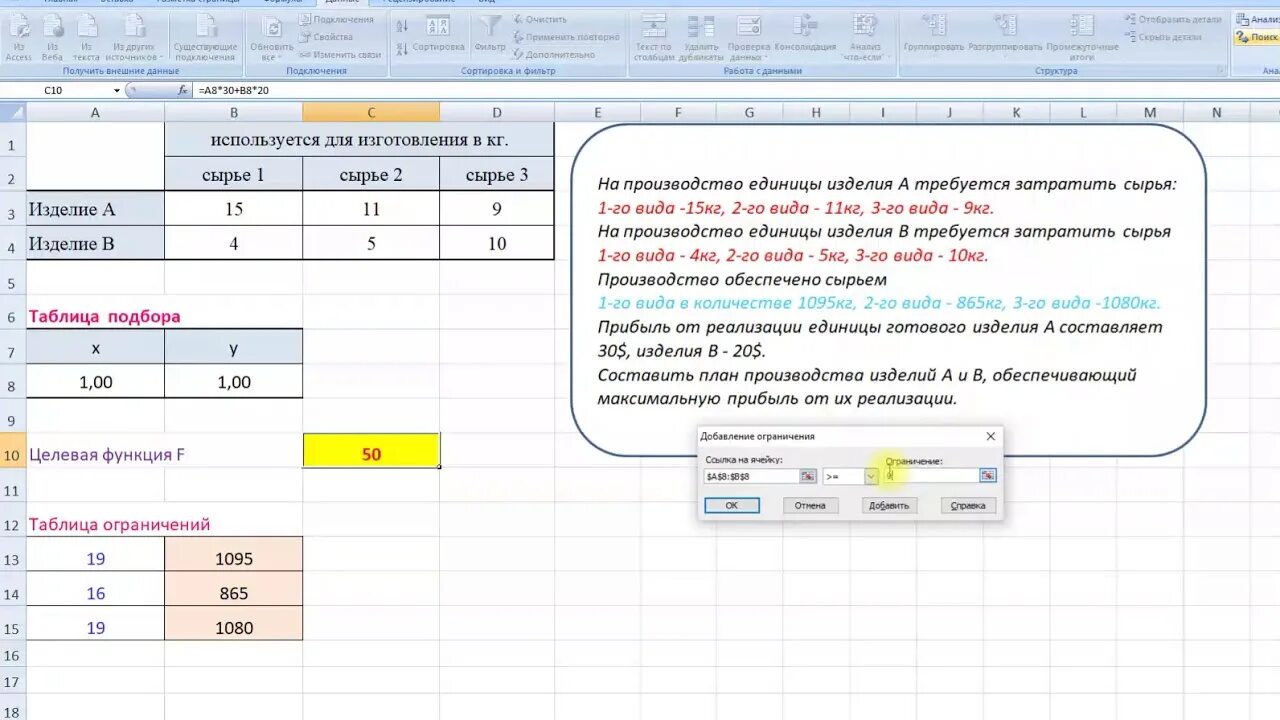
Task: Open the Группировать dropdown
Action: [x=933, y=36]
